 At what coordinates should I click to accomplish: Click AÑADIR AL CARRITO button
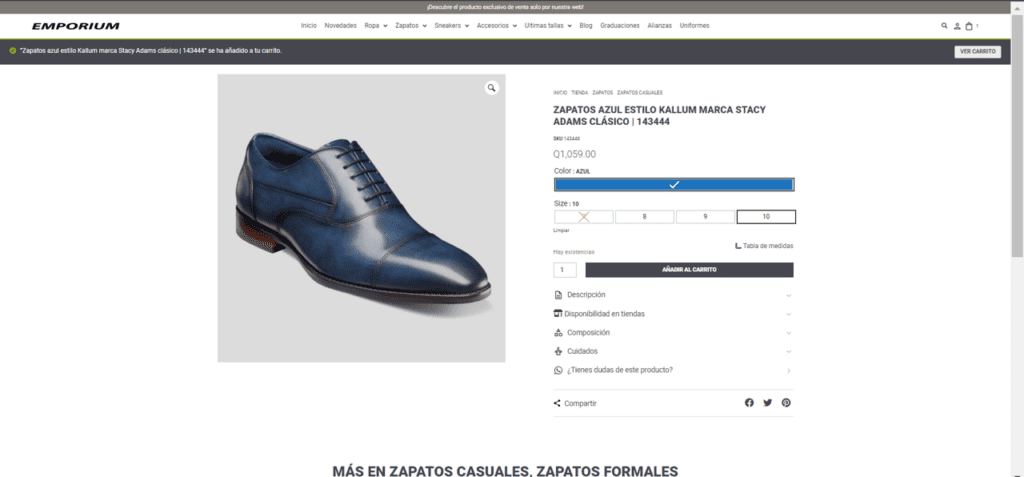coord(689,270)
